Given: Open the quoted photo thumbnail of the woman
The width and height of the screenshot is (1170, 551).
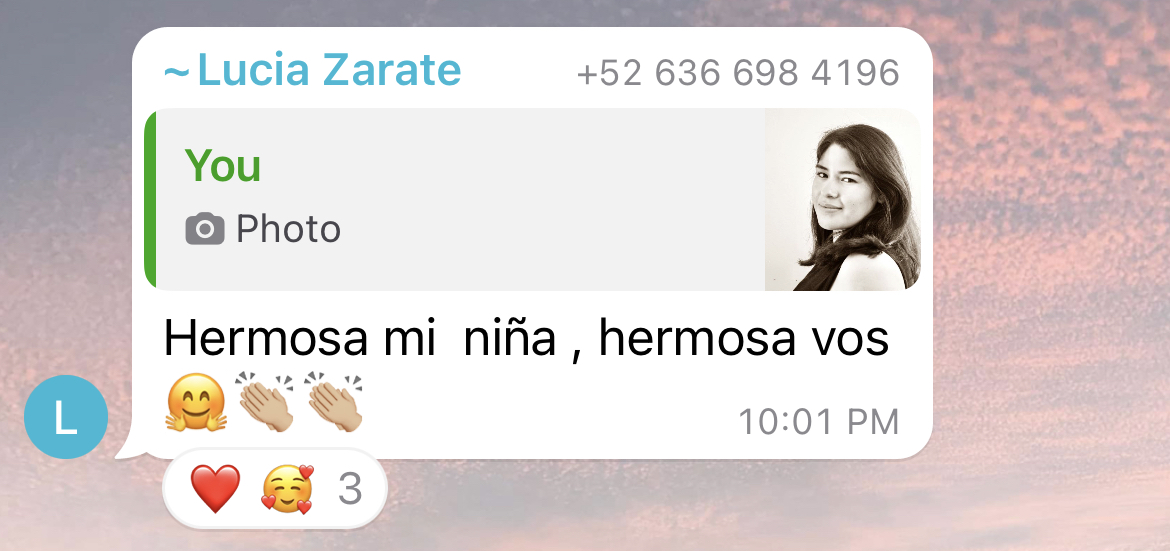Looking at the screenshot, I should click(x=842, y=199).
